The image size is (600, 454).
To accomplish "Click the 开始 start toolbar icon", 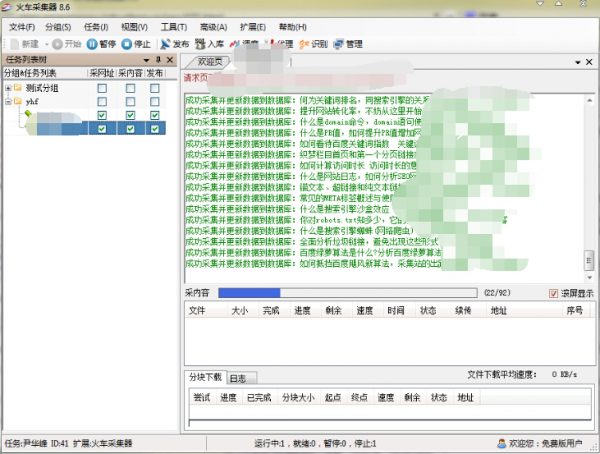I will point(57,44).
